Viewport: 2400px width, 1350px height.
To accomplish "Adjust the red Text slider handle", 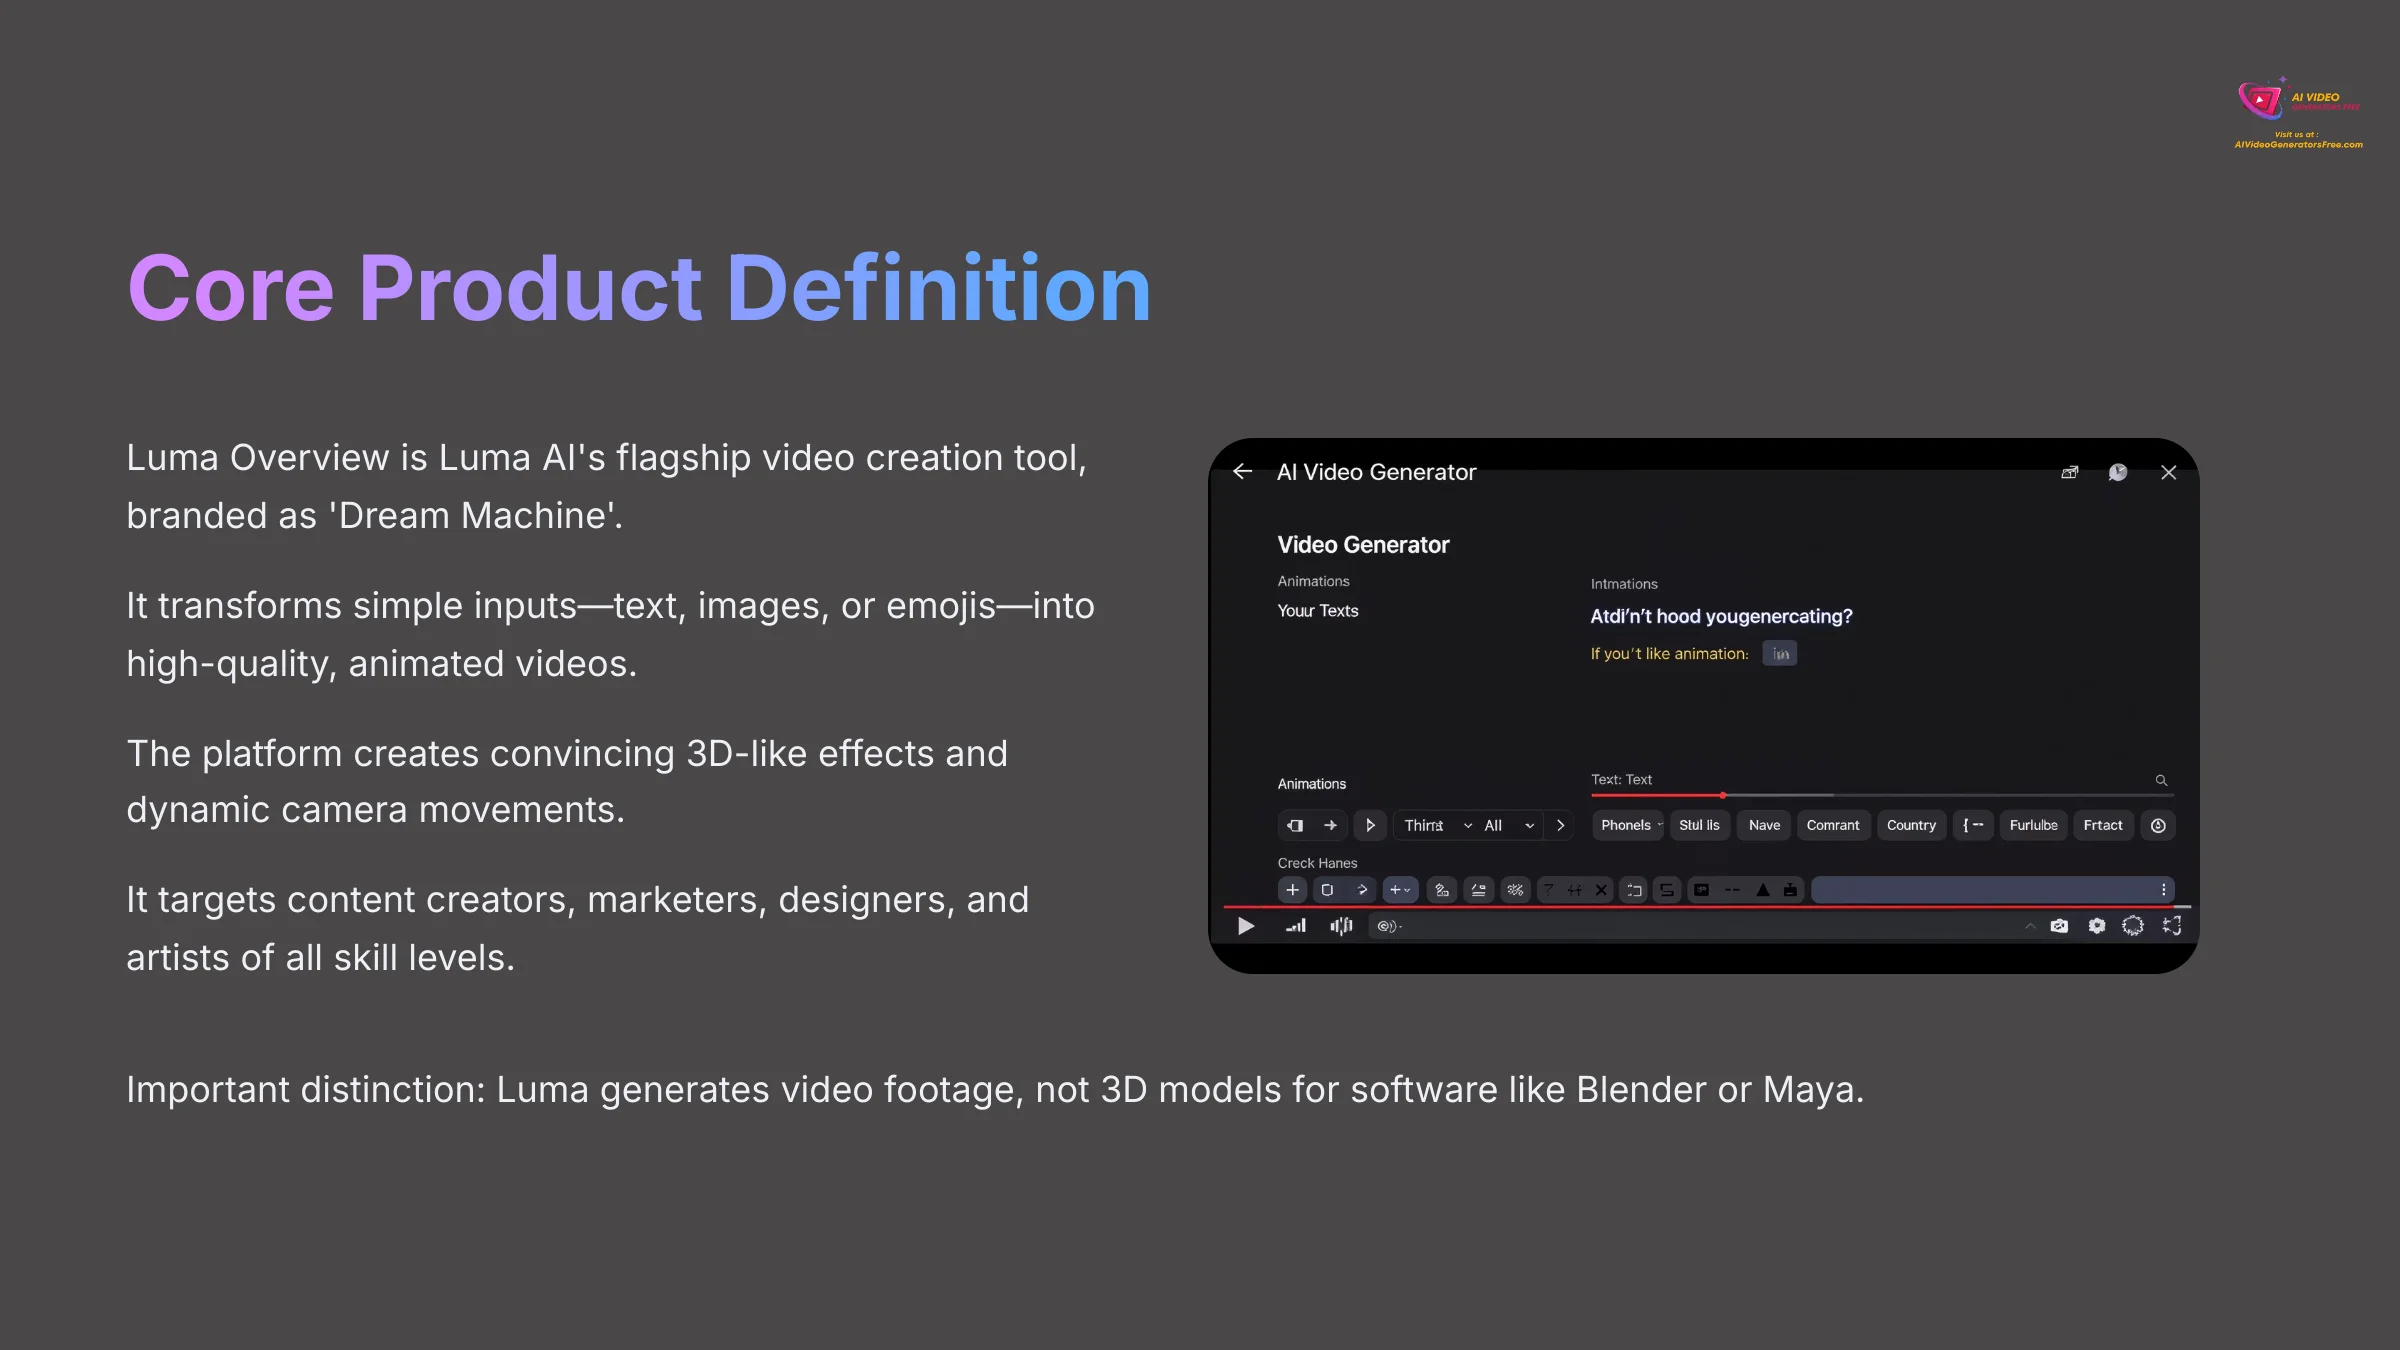I will tap(1723, 795).
